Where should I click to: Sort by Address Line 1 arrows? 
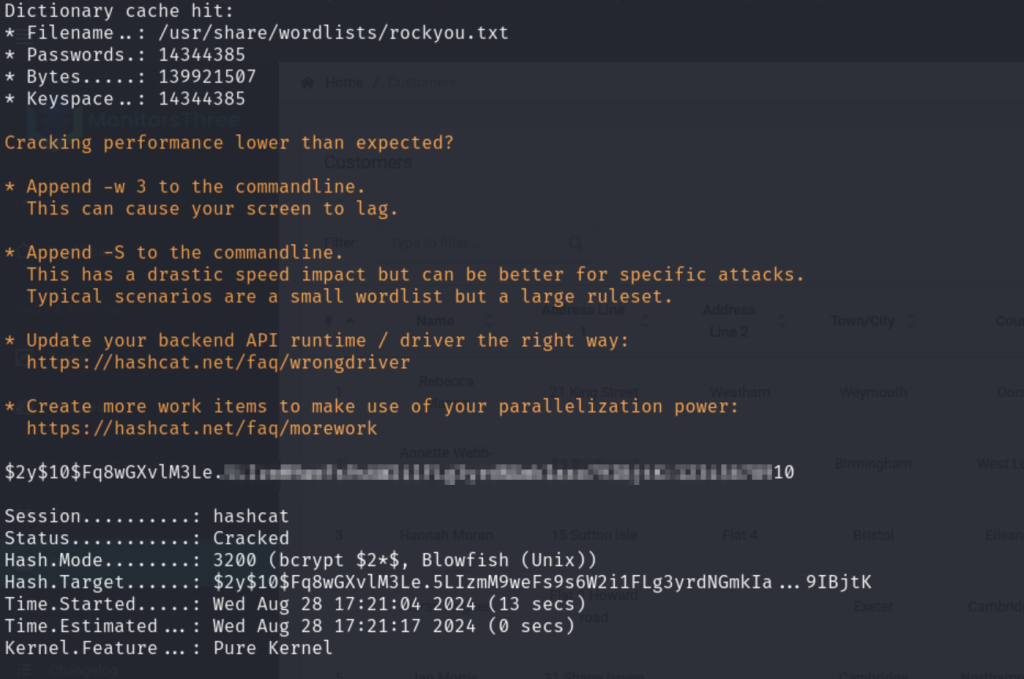[645, 321]
